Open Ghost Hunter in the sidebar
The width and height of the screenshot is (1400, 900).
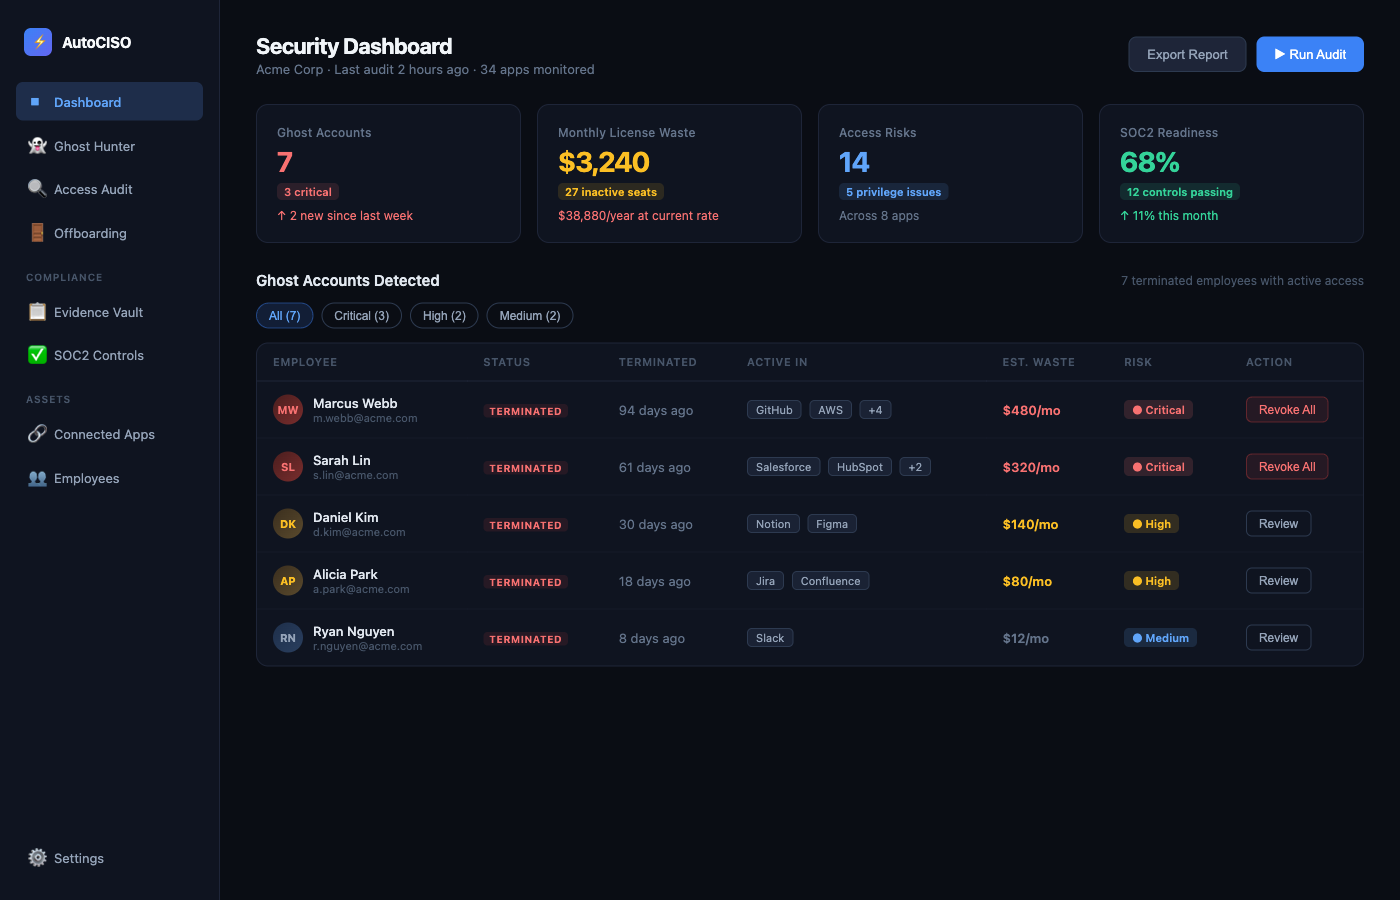109,146
